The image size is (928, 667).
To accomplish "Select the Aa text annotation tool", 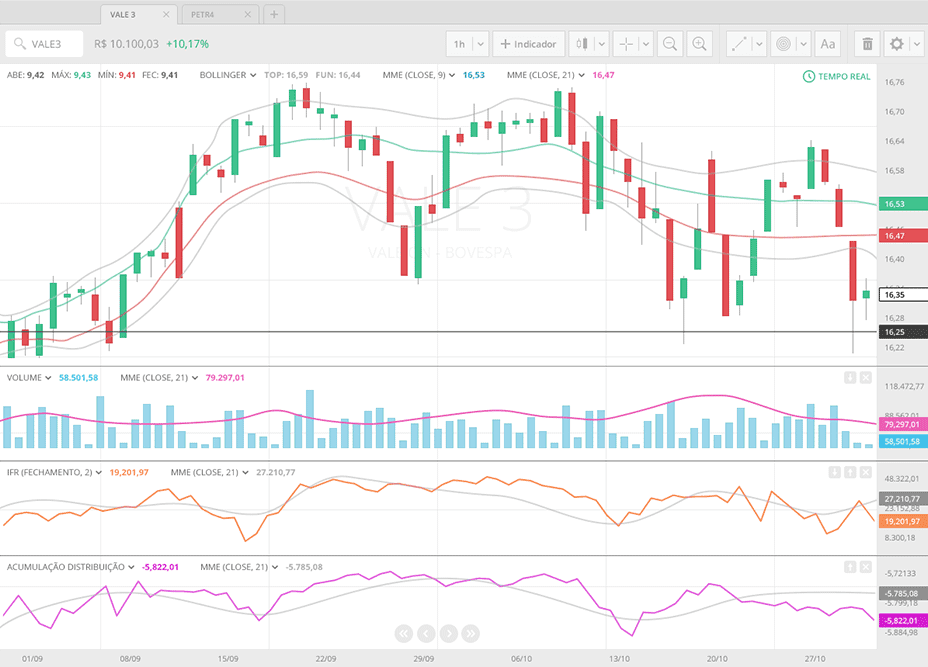I will 827,44.
